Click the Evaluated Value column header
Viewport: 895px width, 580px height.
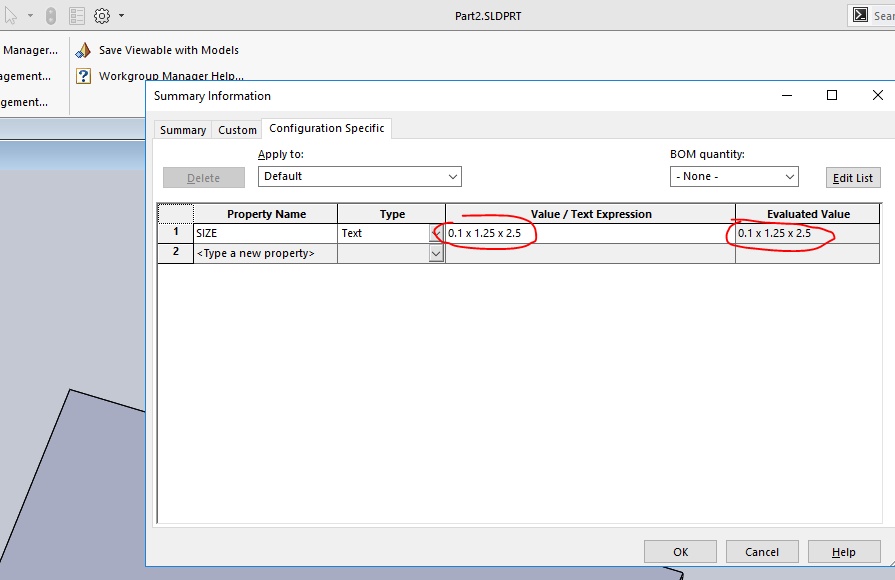pos(808,214)
